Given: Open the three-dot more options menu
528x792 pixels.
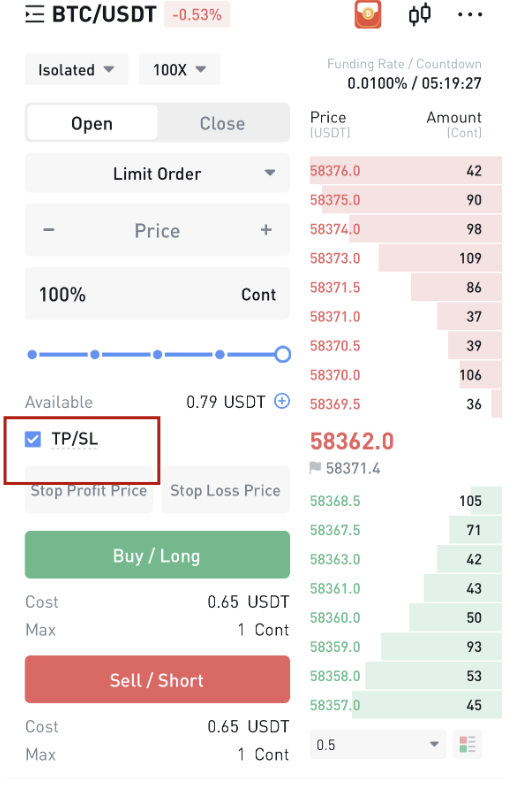Looking at the screenshot, I should point(470,15).
